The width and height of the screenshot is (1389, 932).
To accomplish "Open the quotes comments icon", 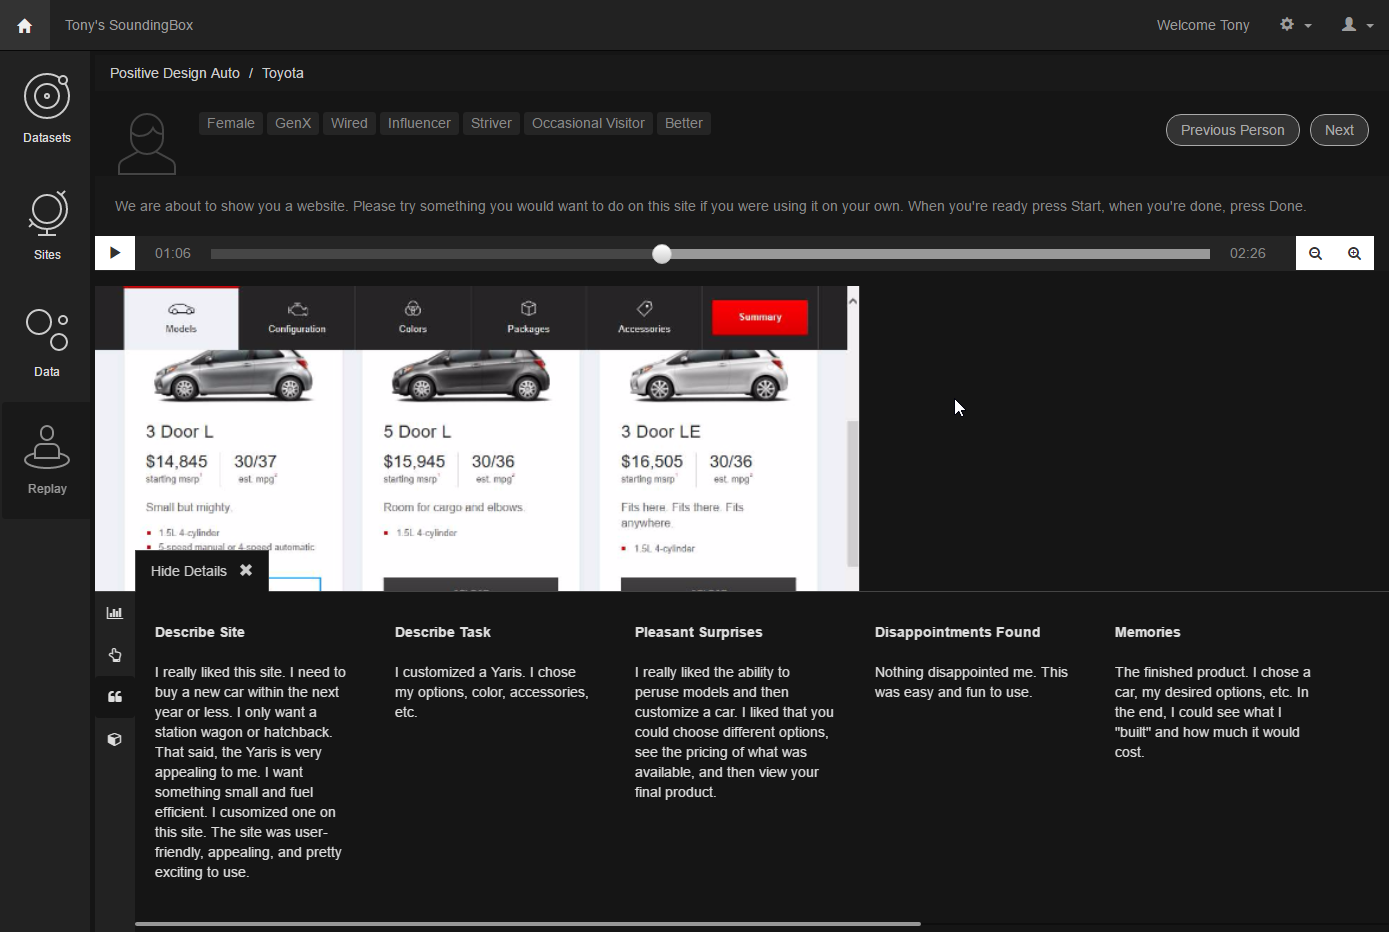I will point(115,697).
